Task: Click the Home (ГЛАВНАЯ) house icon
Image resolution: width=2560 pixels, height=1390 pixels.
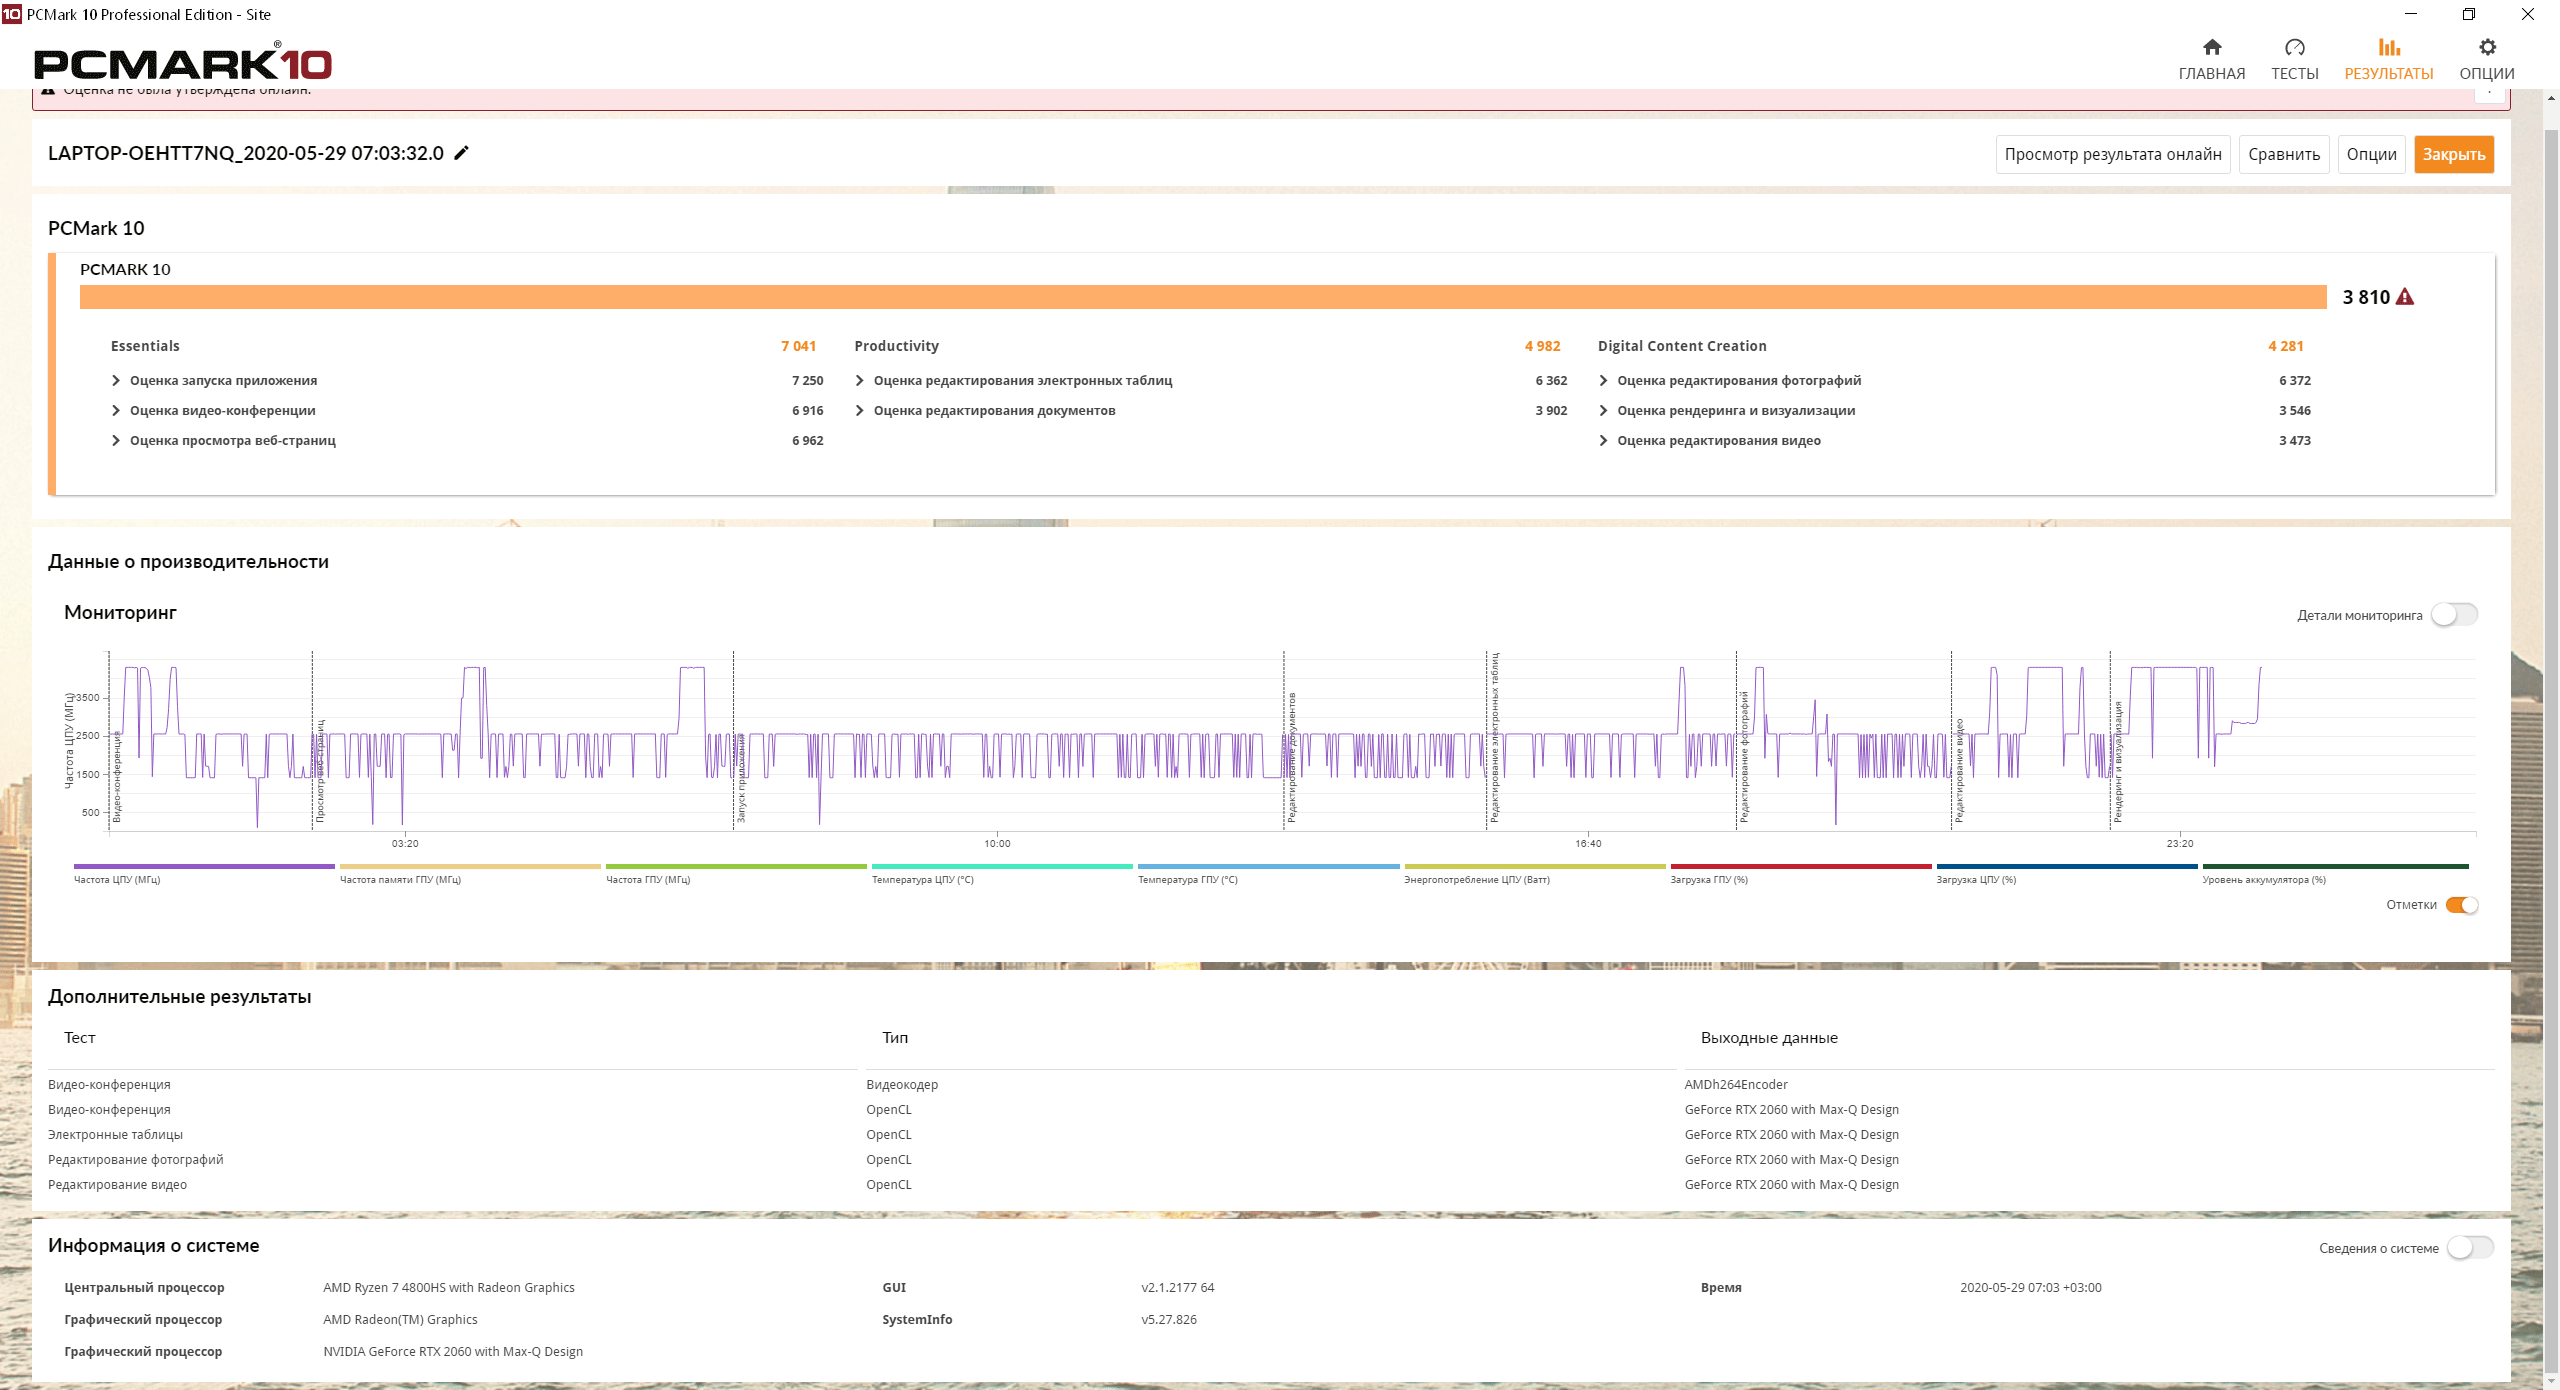Action: pyautogui.click(x=2211, y=47)
